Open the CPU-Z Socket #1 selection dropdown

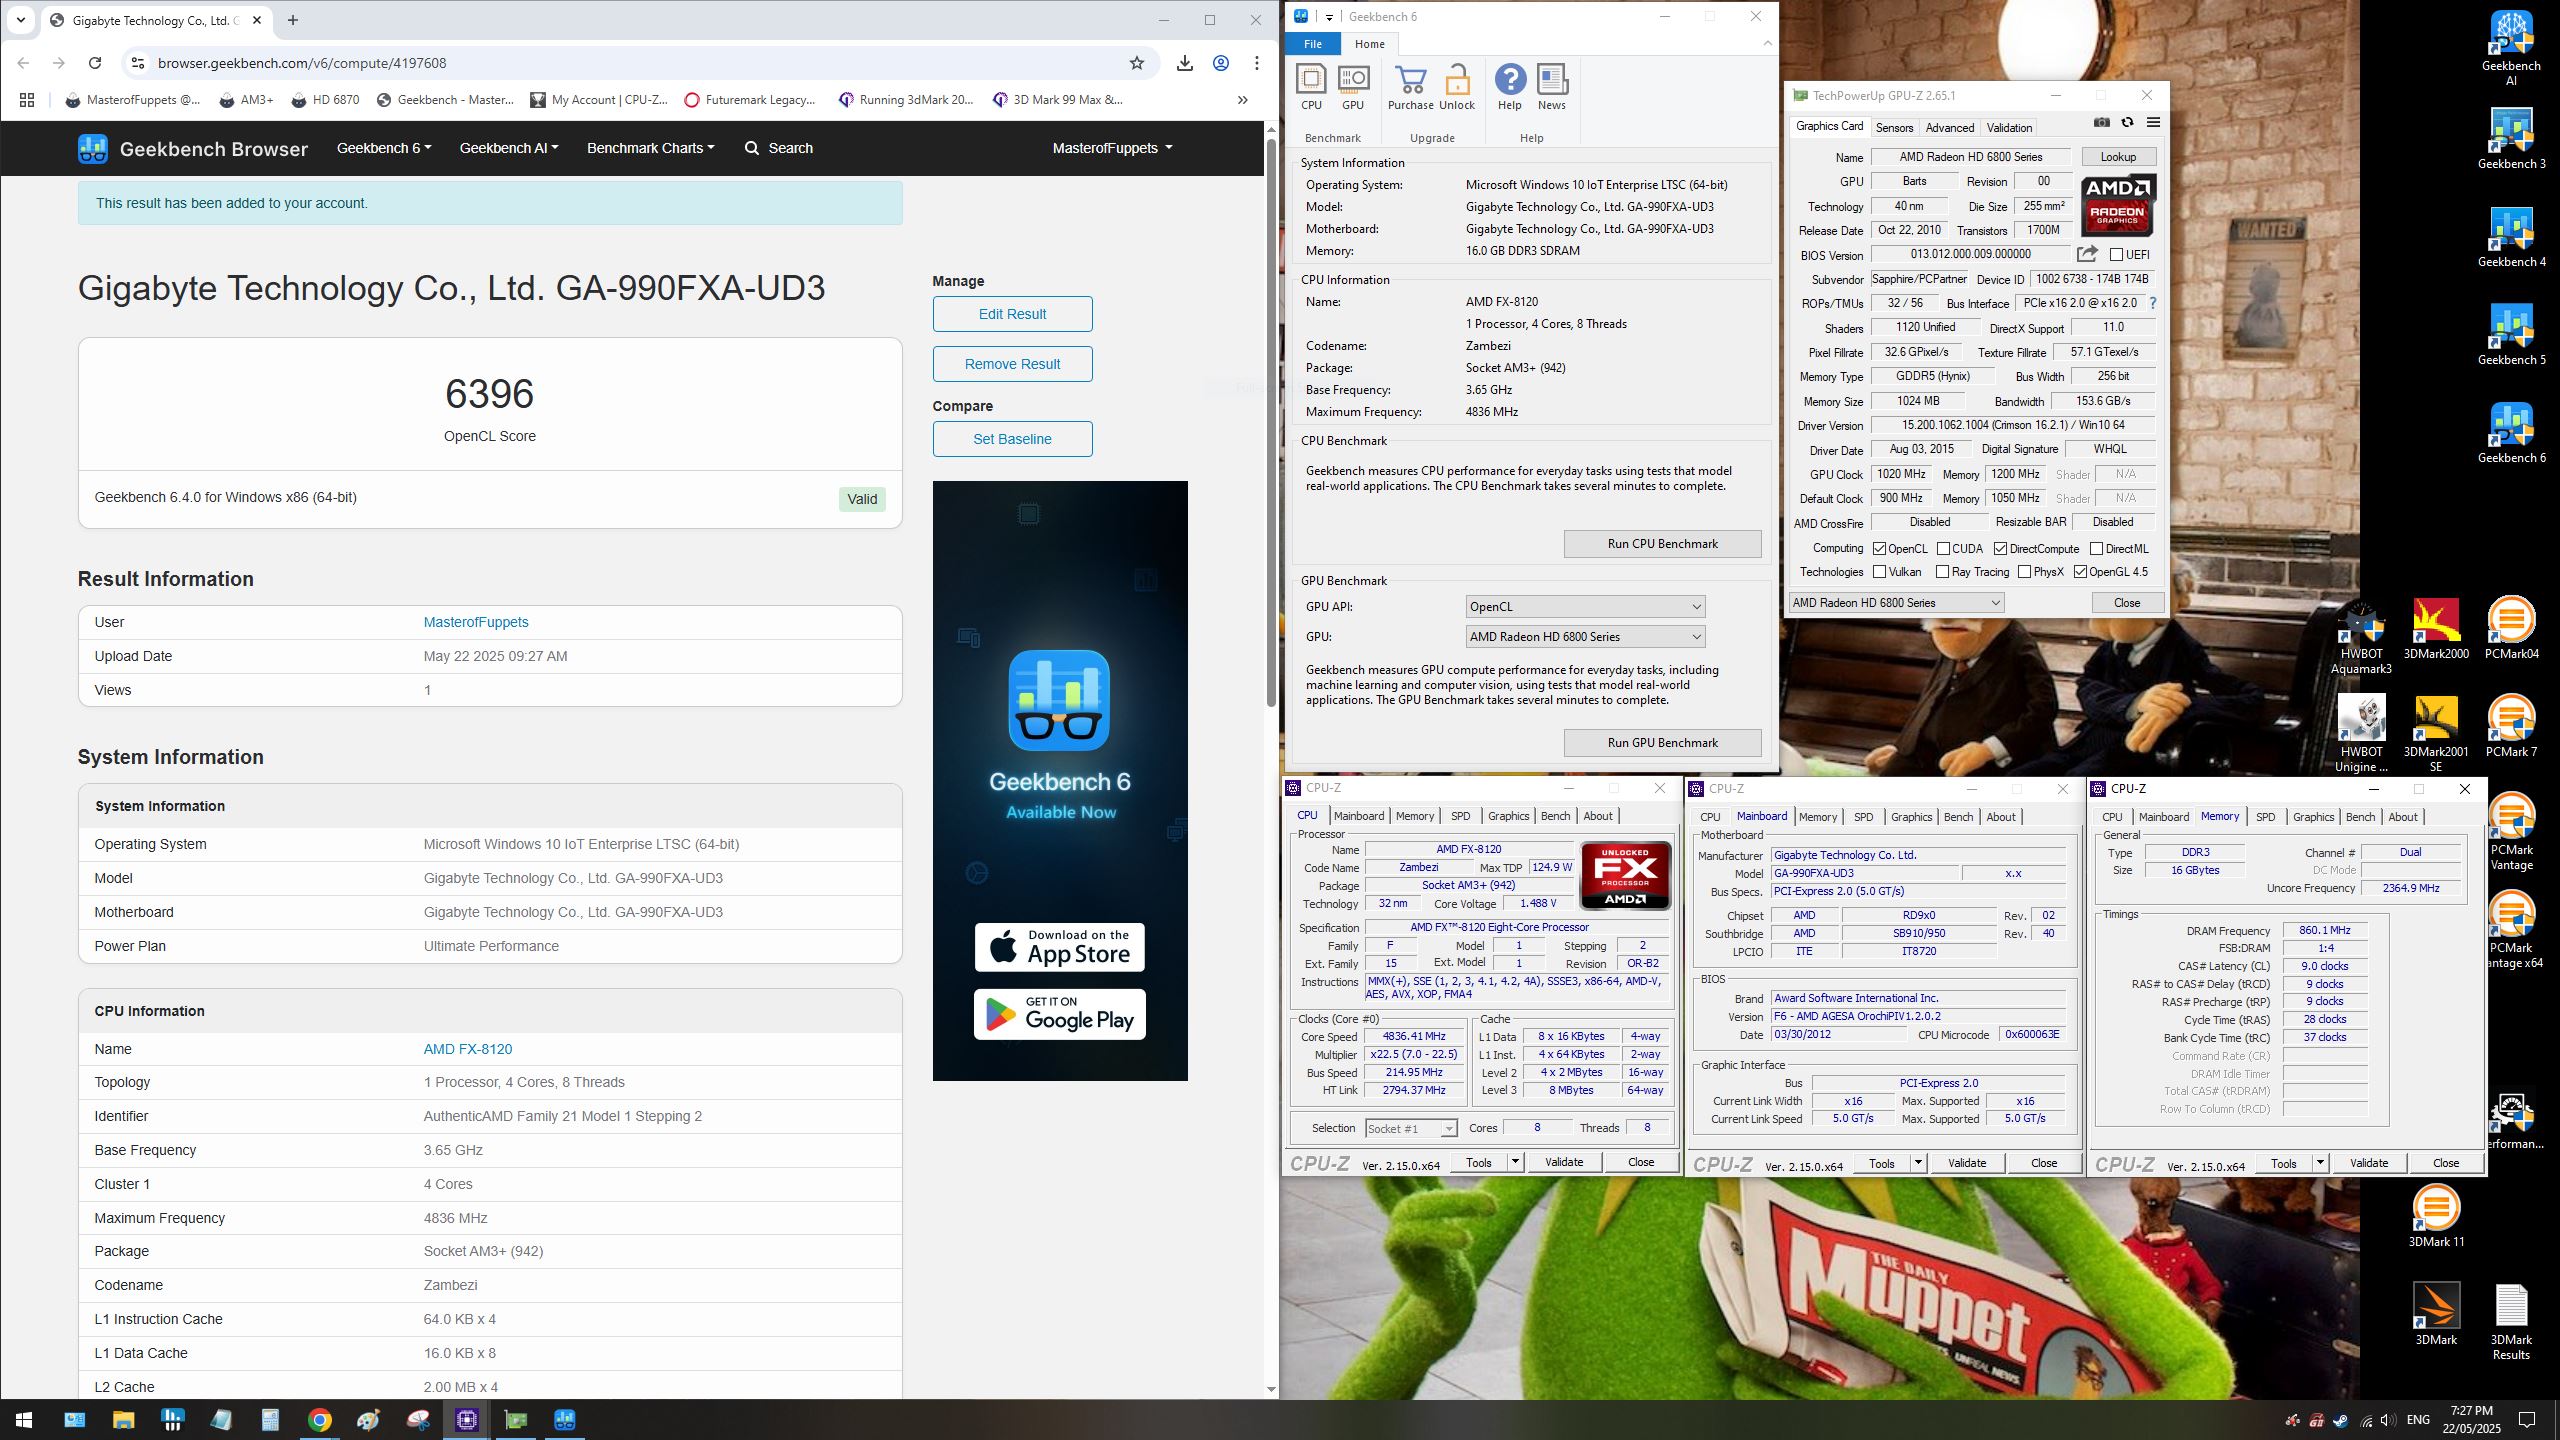point(1411,1129)
